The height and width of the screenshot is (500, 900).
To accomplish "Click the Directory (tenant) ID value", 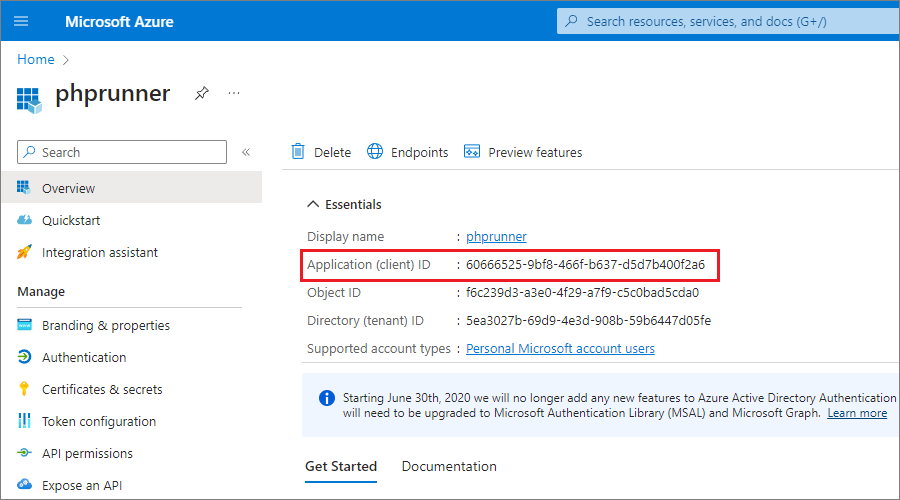I will pyautogui.click(x=588, y=320).
